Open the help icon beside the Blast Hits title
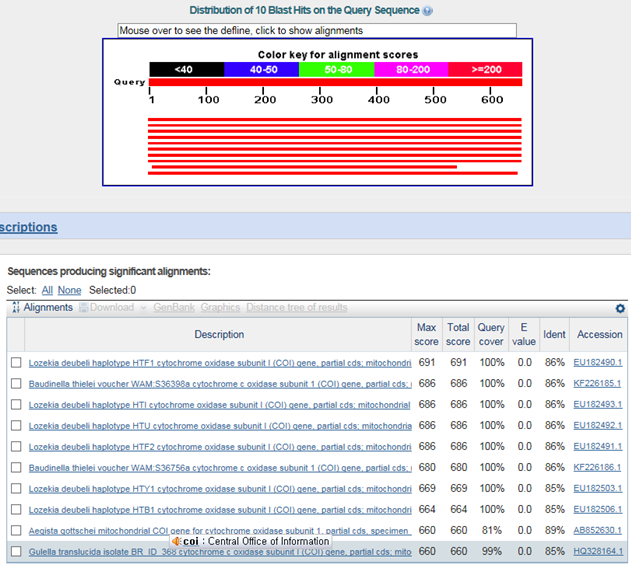 428,11
